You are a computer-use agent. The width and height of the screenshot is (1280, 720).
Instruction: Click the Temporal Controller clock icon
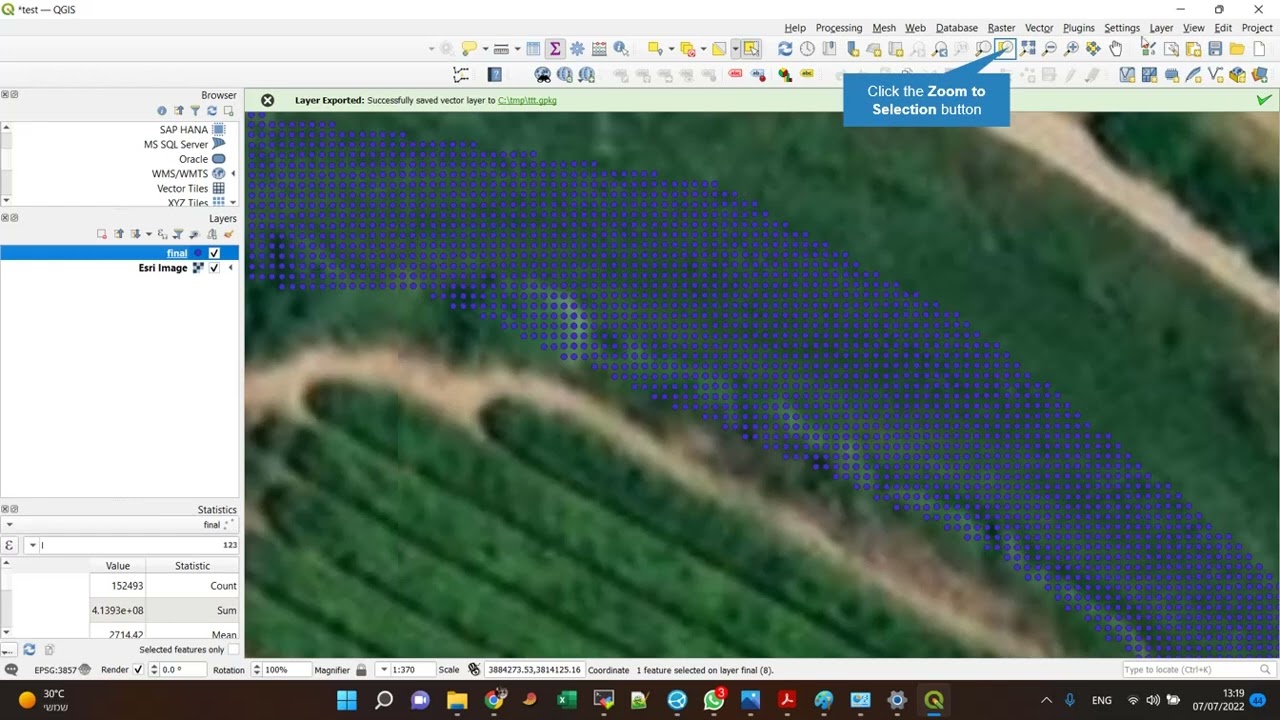pos(807,48)
